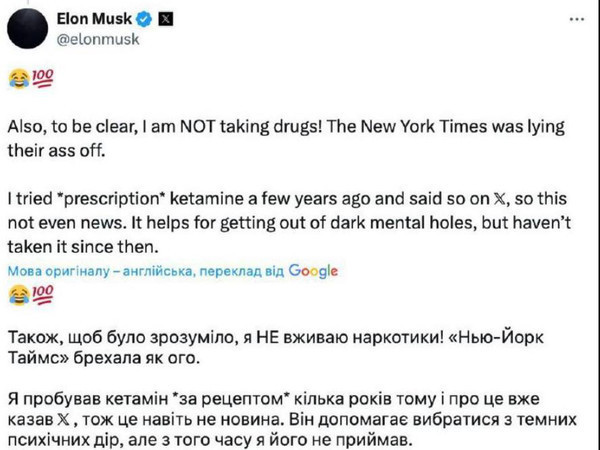The image size is (600, 450).
Task: Select the Ukrainian paragraph starting 'Я пробував кетамін'
Action: 292,420
